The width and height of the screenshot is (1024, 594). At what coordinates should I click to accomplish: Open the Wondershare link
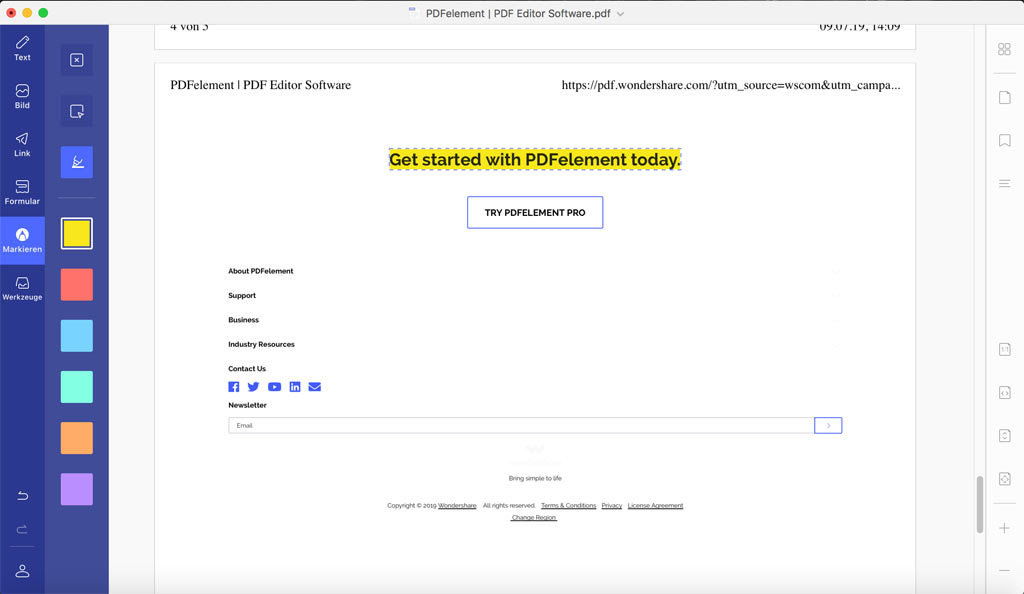coord(457,506)
